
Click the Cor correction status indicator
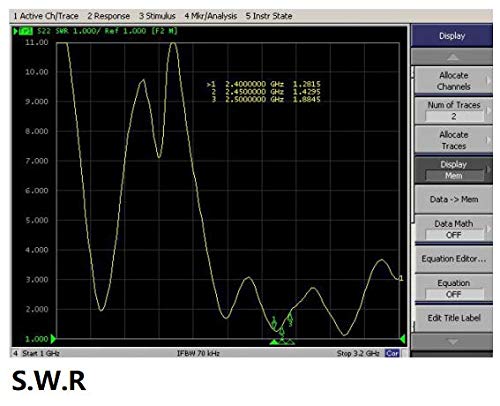[x=392, y=353]
